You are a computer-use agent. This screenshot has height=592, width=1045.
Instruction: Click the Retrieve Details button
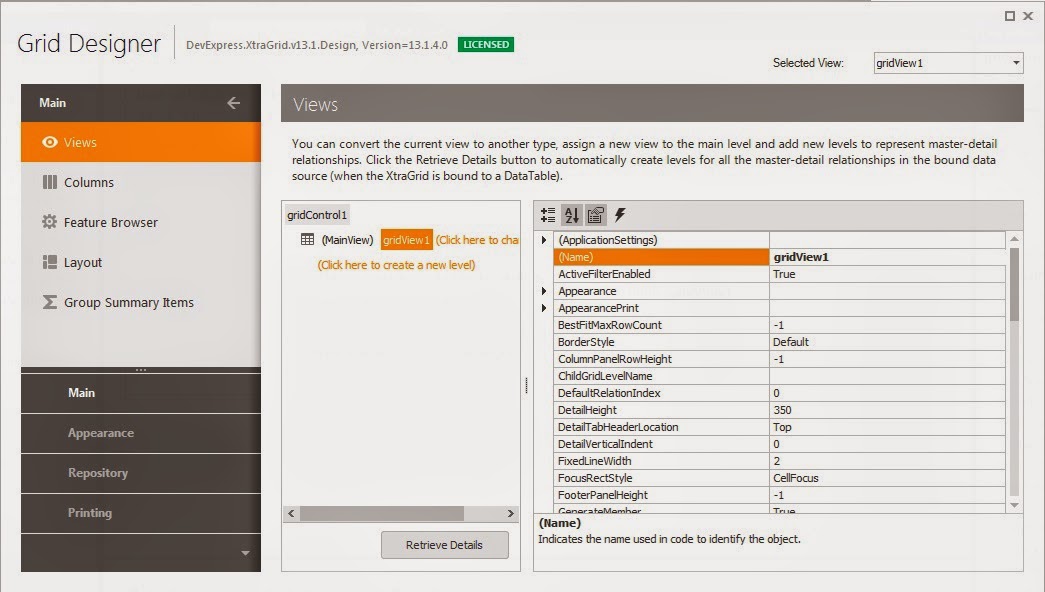coord(445,545)
